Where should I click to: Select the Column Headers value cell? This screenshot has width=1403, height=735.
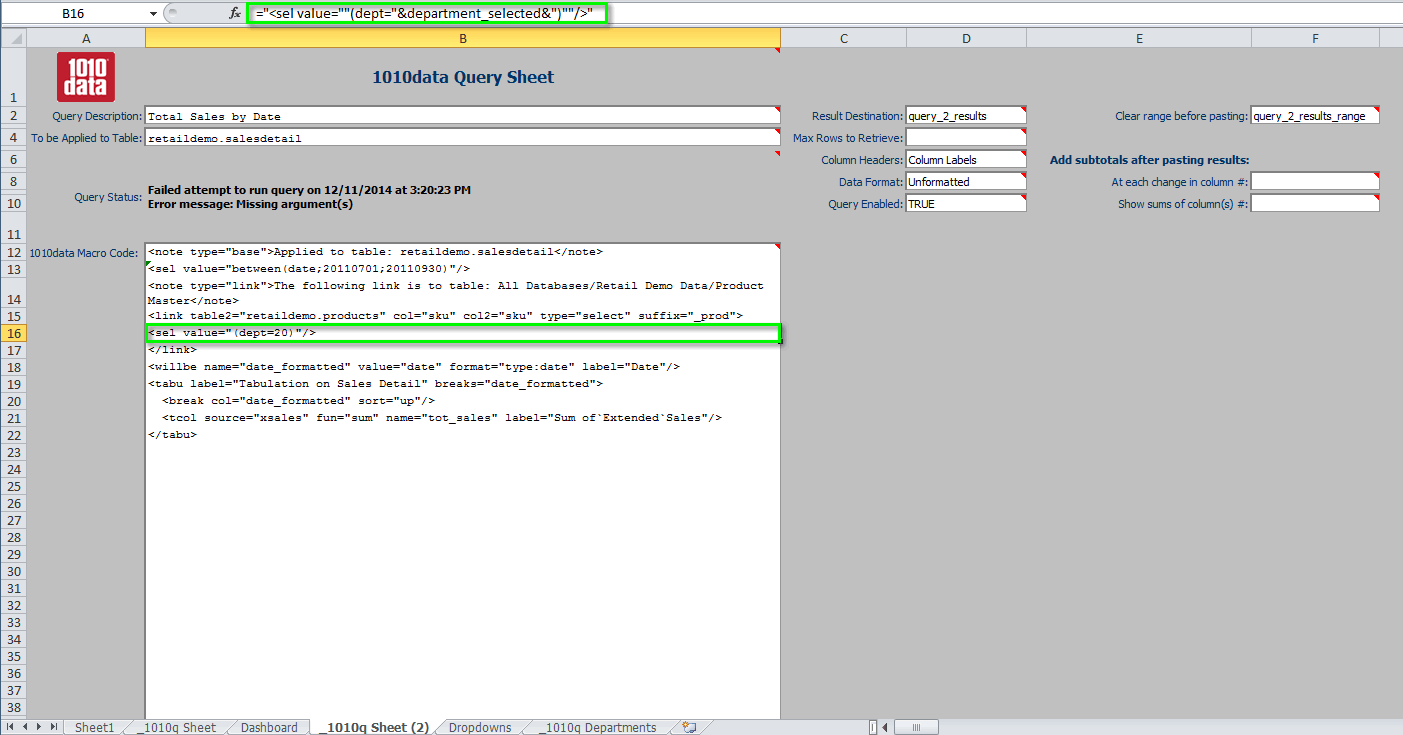pos(966,160)
